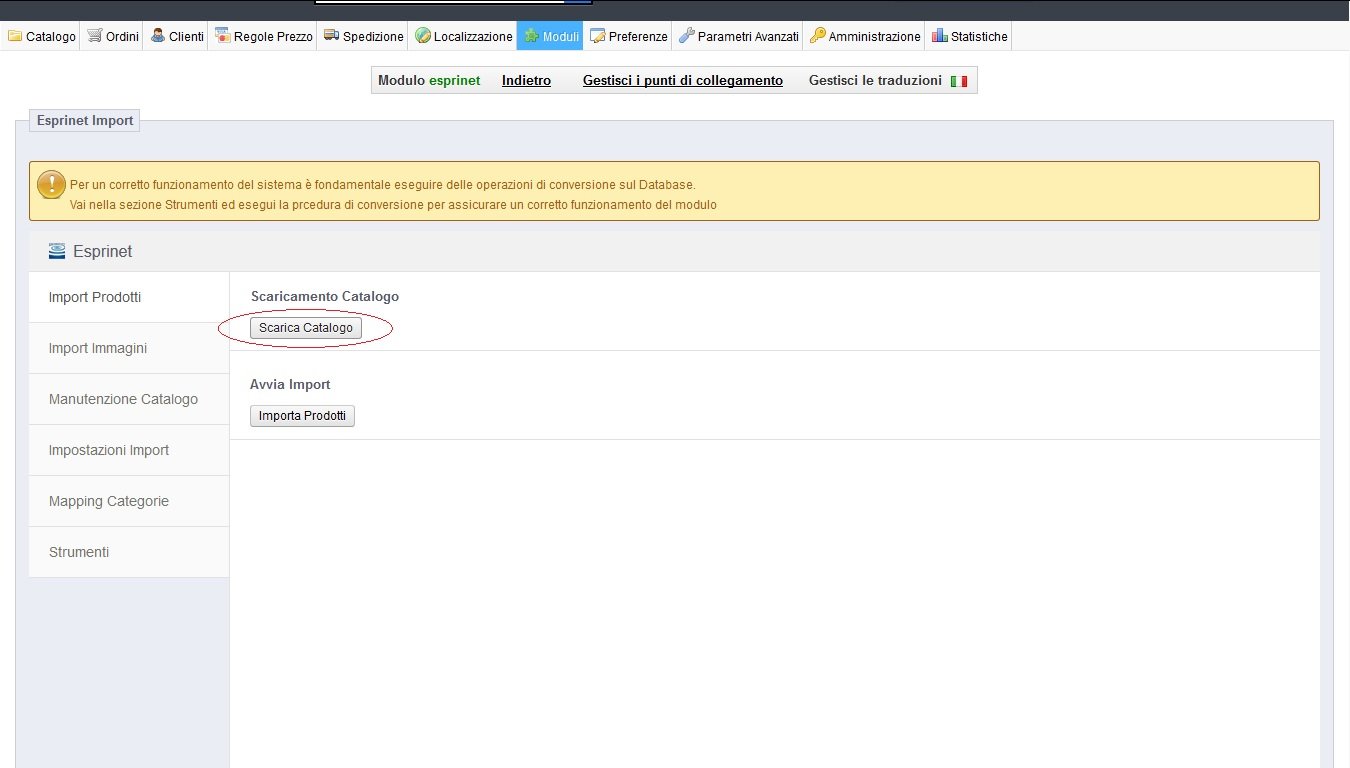Click the Moduli puzzle piece icon
Screen dimensions: 1350x768
pyautogui.click(x=531, y=36)
